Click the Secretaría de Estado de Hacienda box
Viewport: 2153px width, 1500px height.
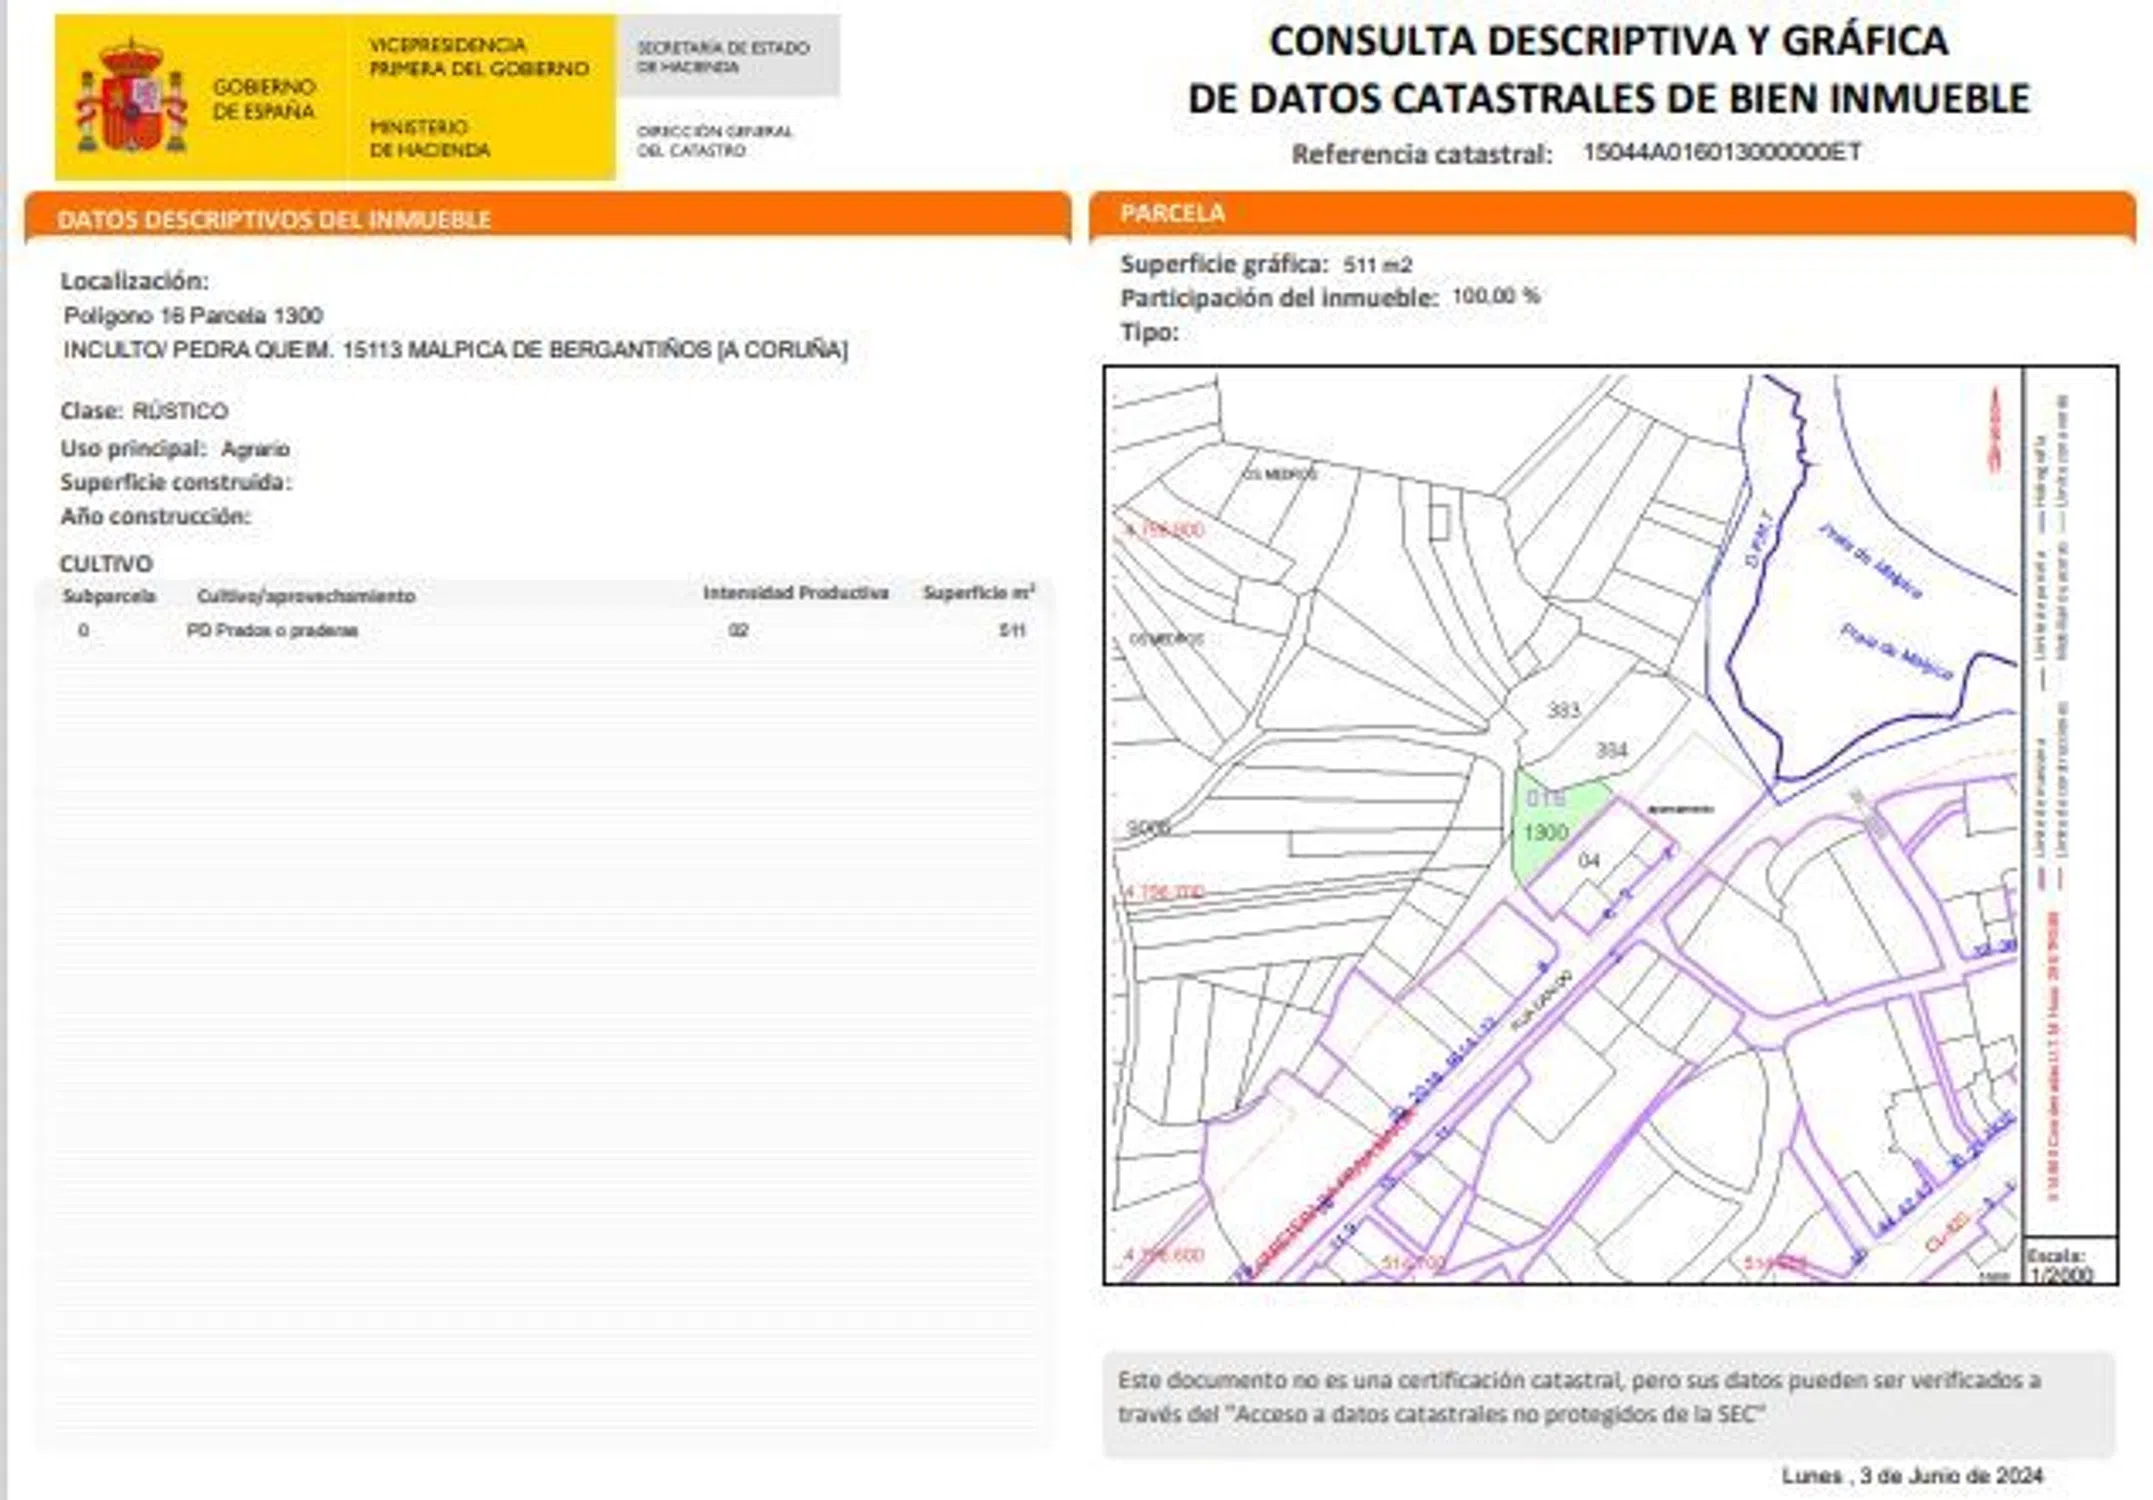point(727,57)
